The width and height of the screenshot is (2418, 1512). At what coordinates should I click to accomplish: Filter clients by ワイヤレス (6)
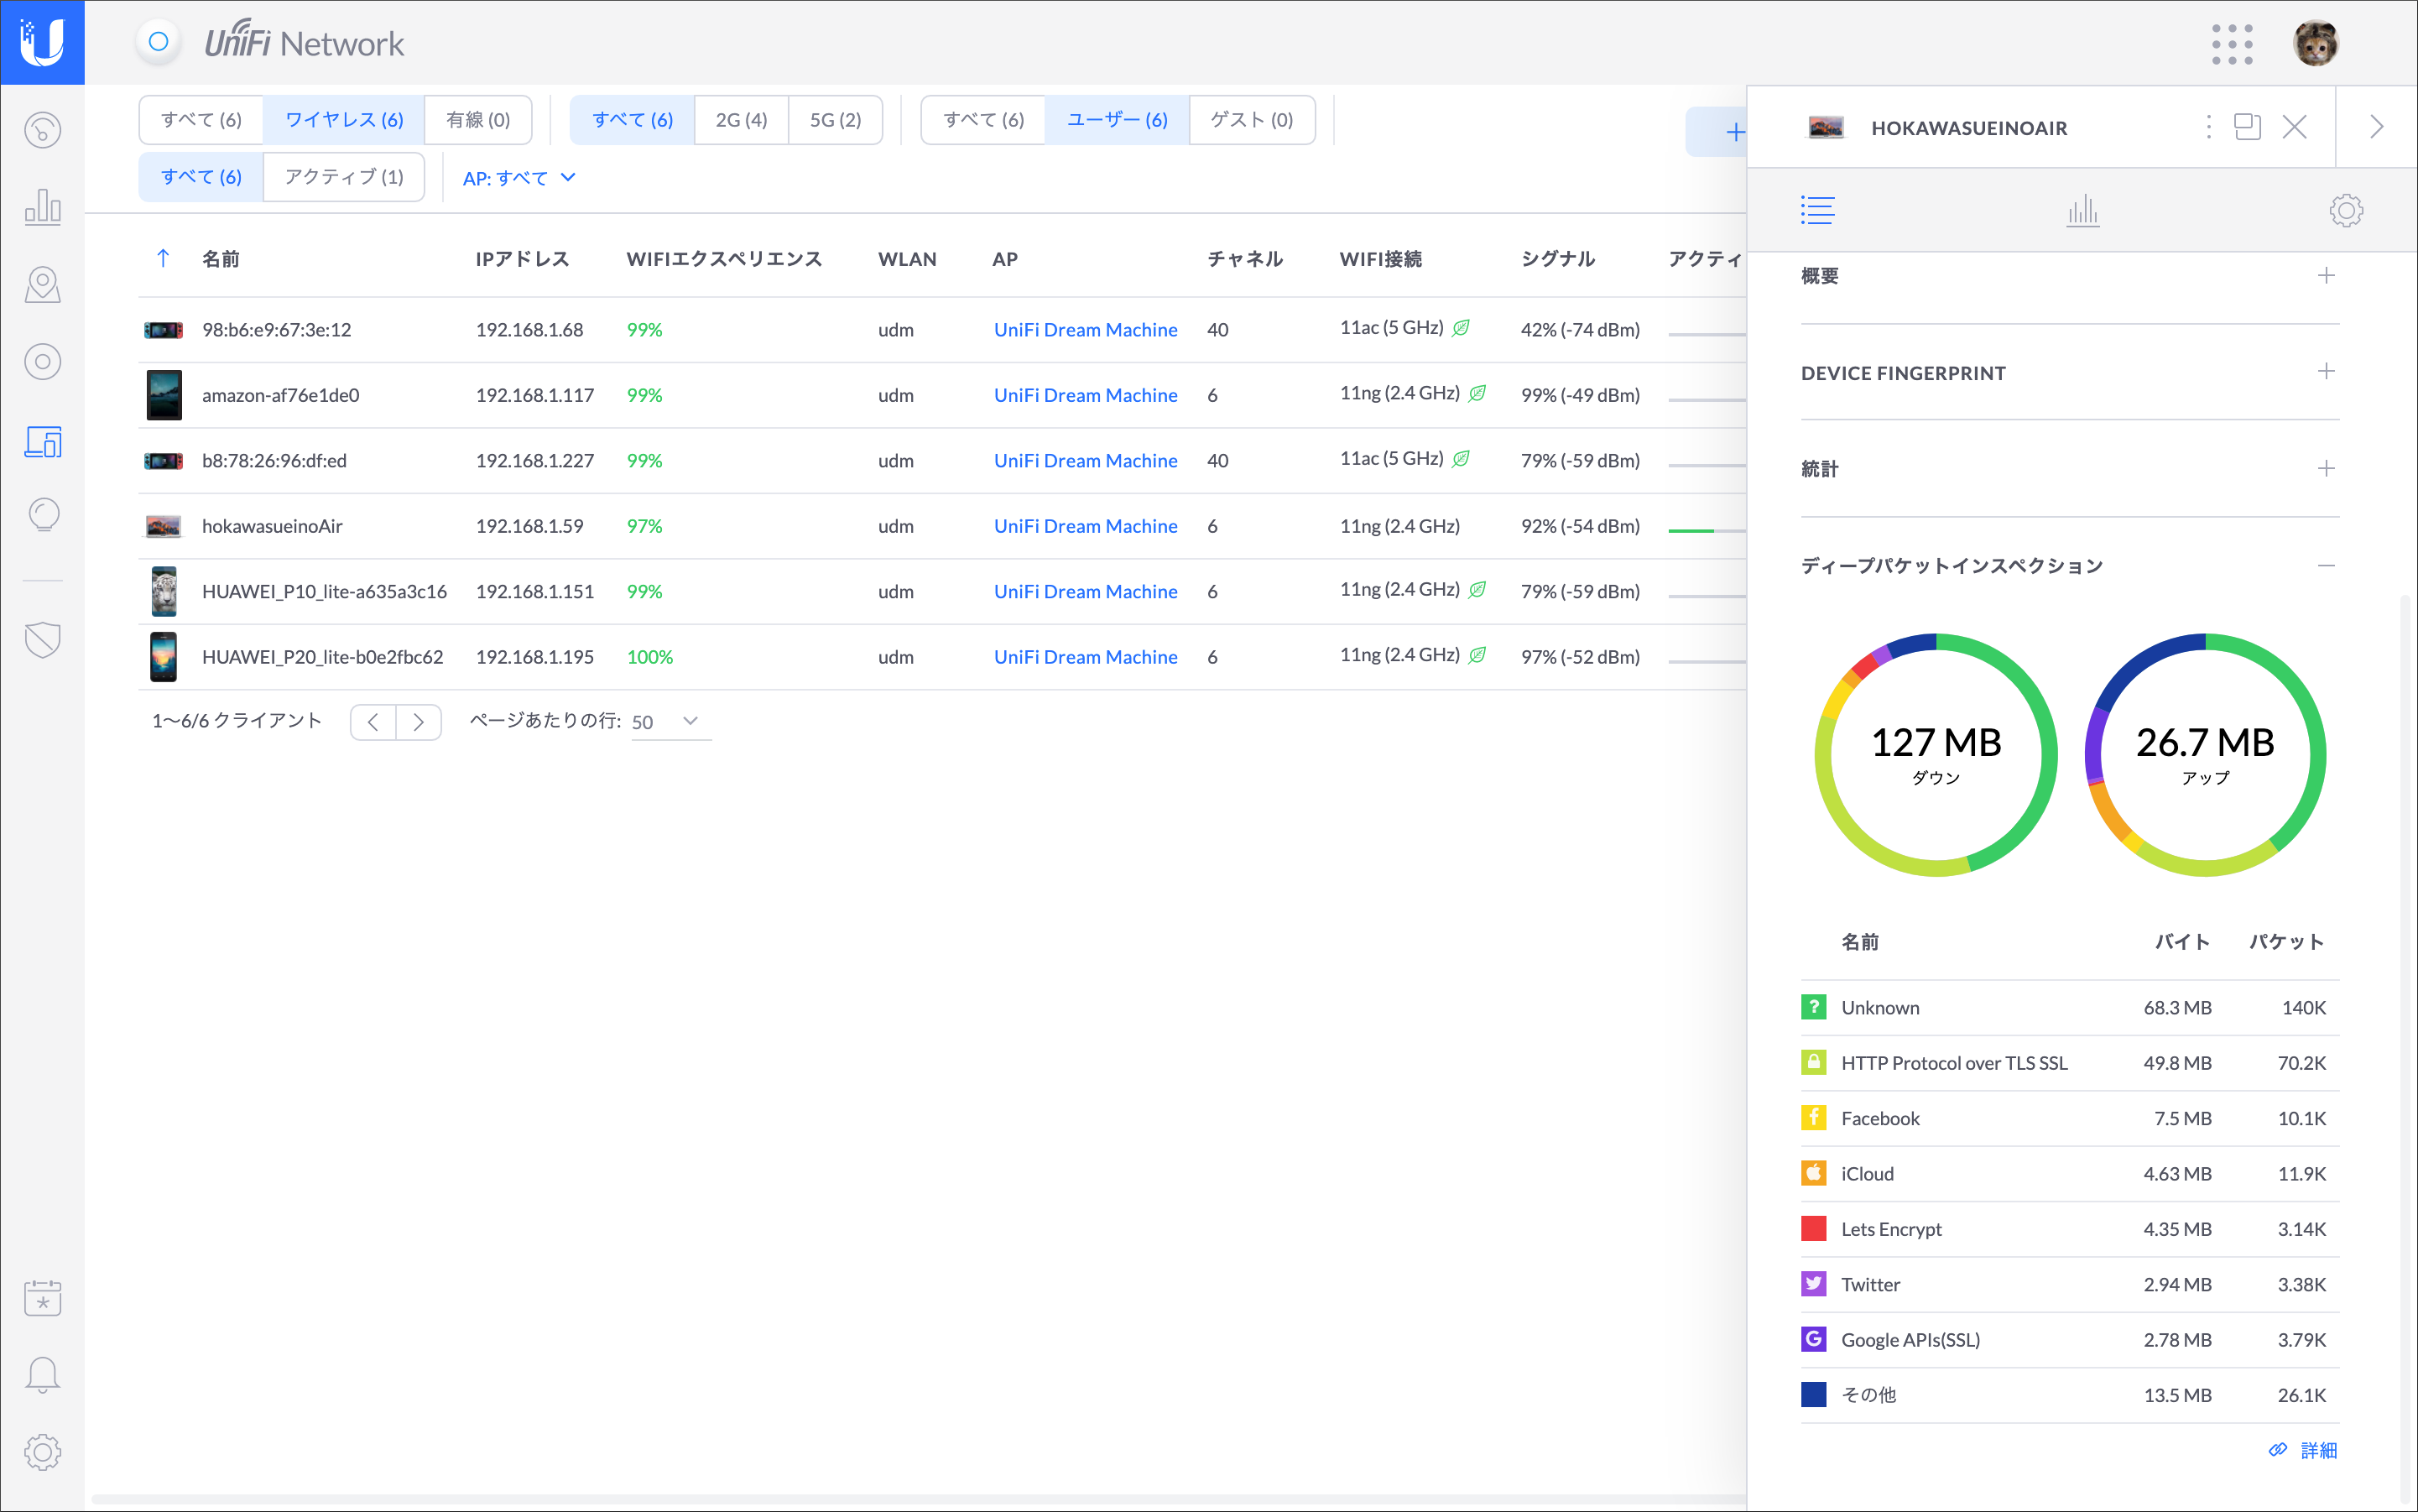[344, 120]
